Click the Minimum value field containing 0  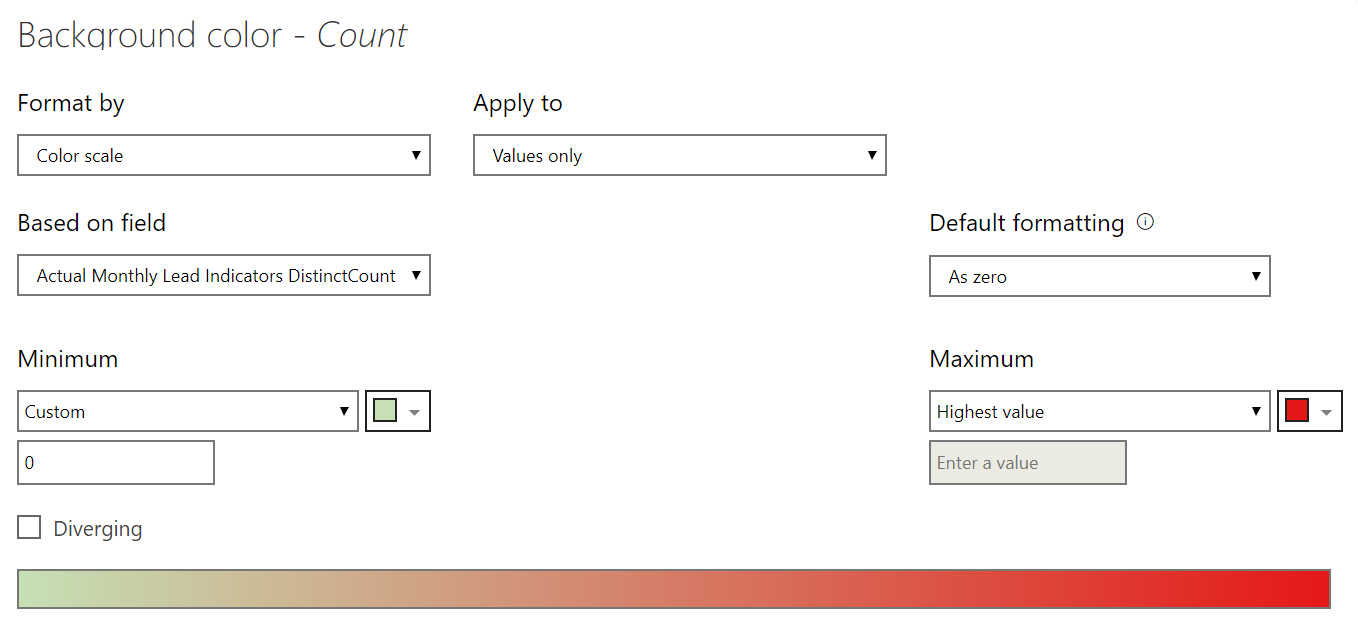116,462
